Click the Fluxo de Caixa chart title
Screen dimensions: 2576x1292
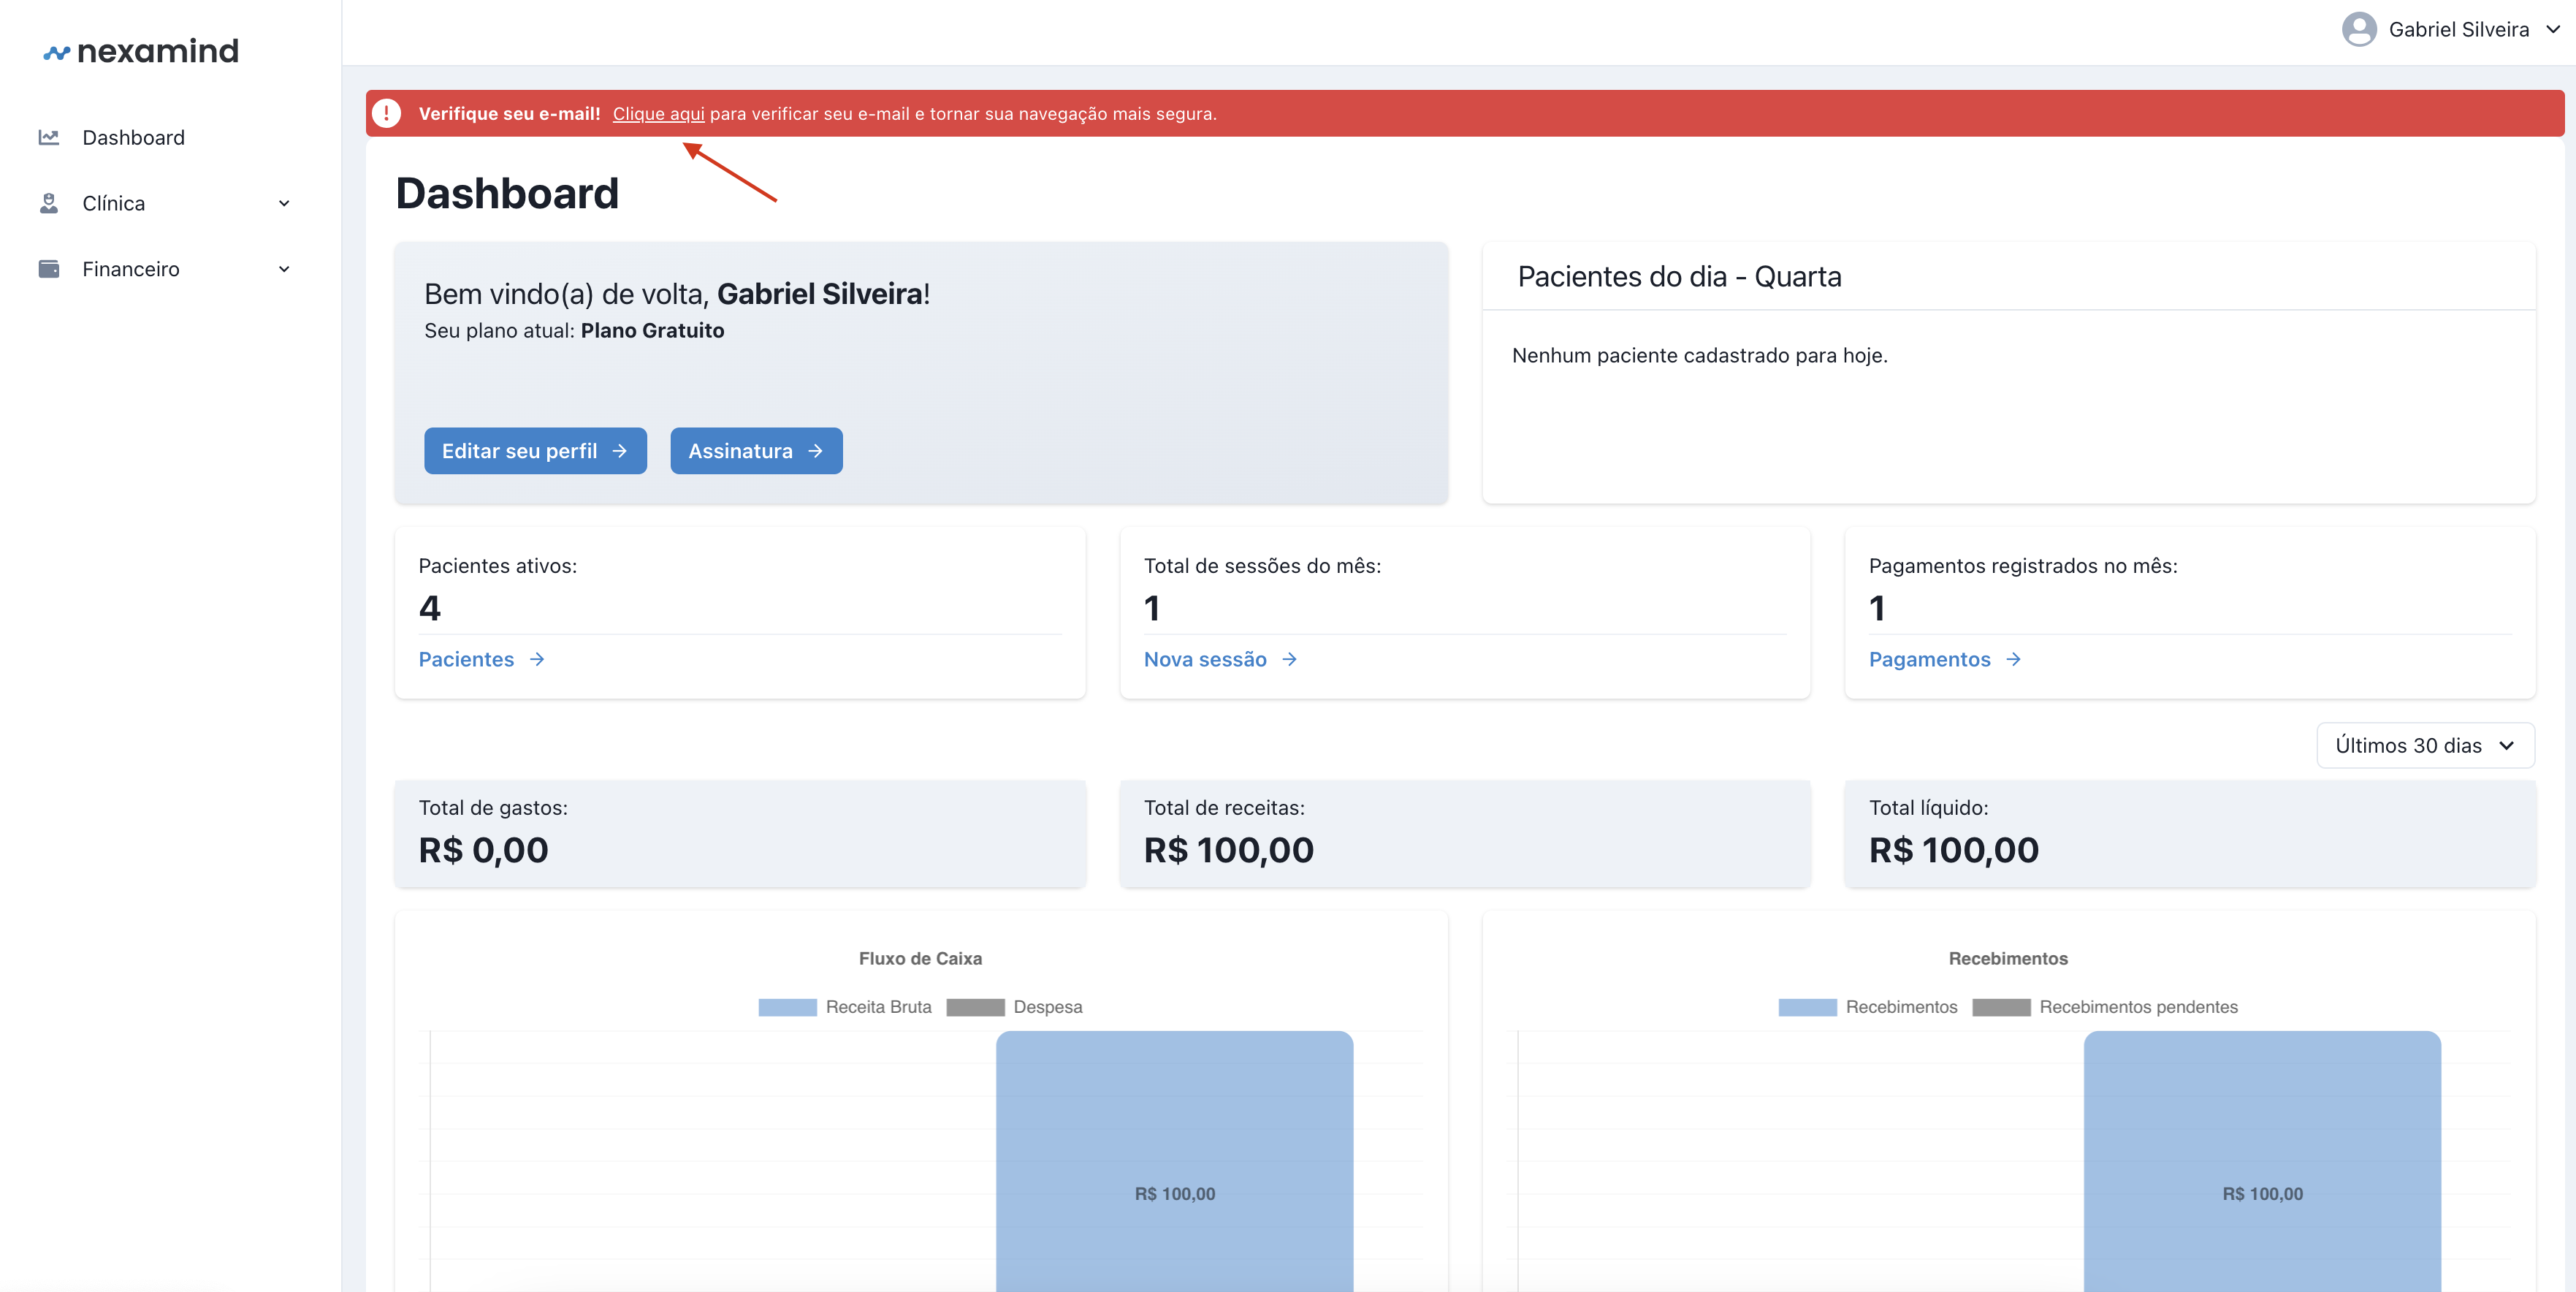pyautogui.click(x=920, y=958)
